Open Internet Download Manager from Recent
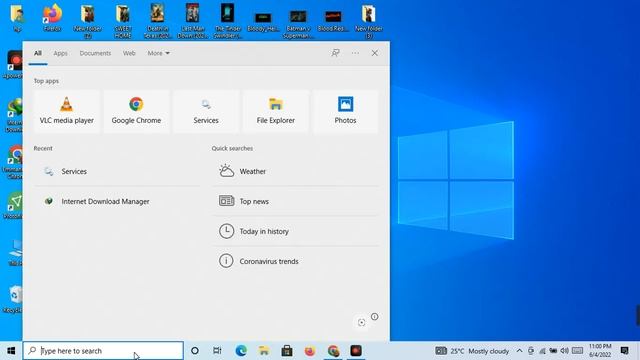The image size is (640, 360). [x=117, y=201]
